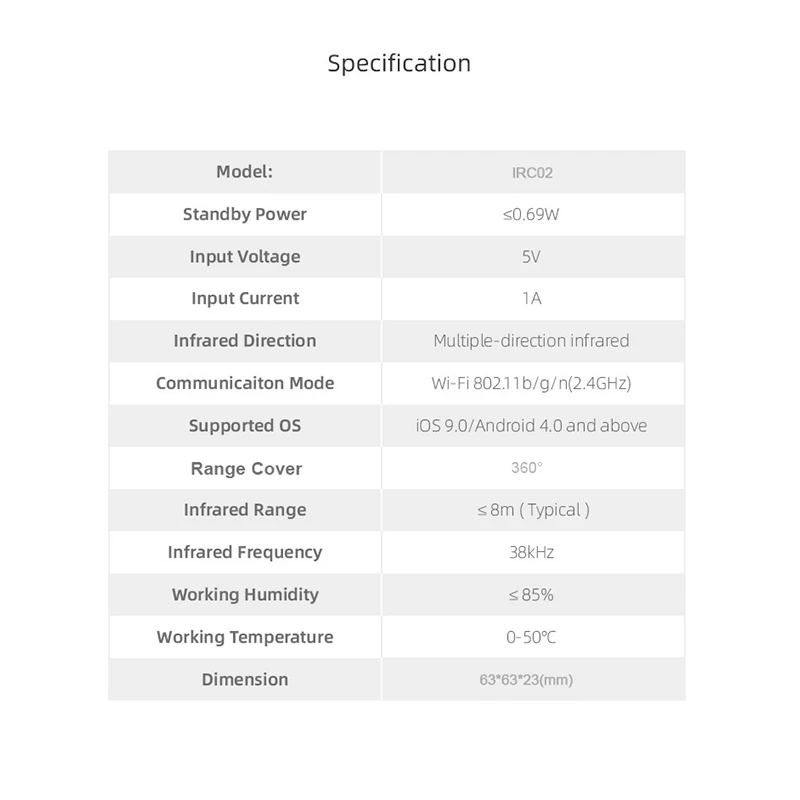This screenshot has width=800, height=800.
Task: Click the Working Temperature label
Action: (x=244, y=637)
